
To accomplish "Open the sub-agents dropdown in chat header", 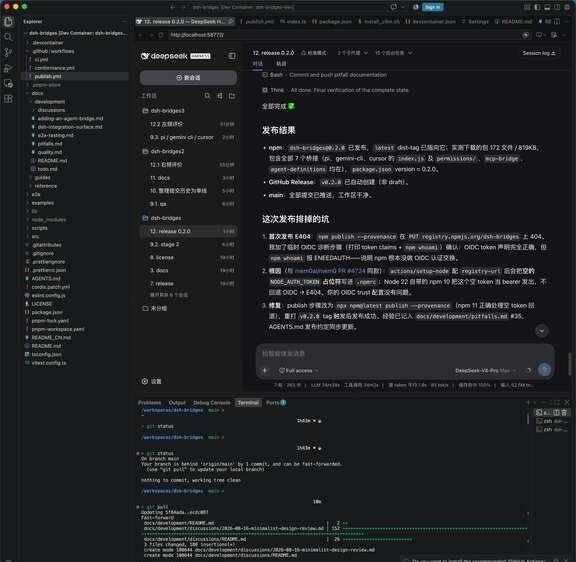I will tap(352, 53).
